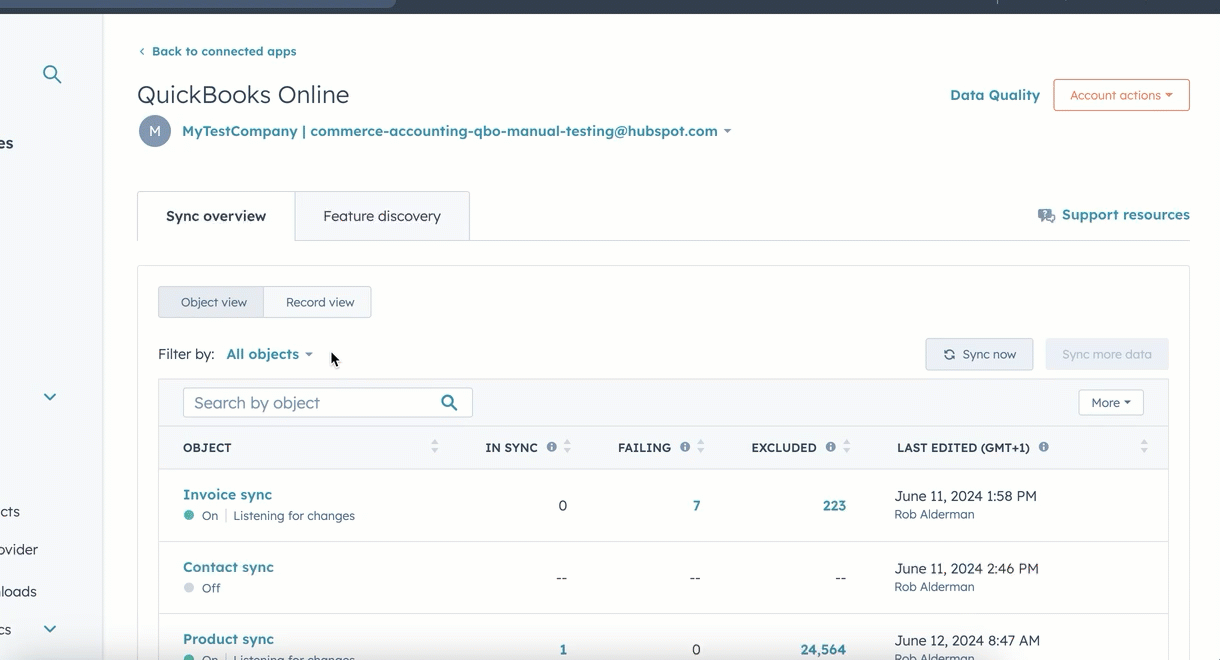Sort by the LAST EDITED column arrows
Viewport: 1220px width, 660px height.
coord(1144,447)
